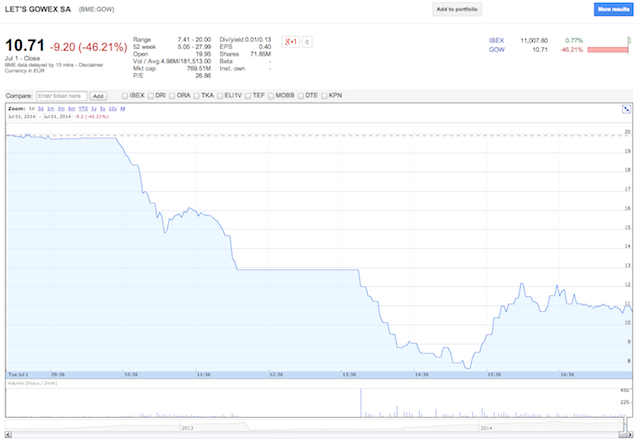The image size is (640, 440).
Task: Set chart zoom to 1m
Action: pos(51,109)
